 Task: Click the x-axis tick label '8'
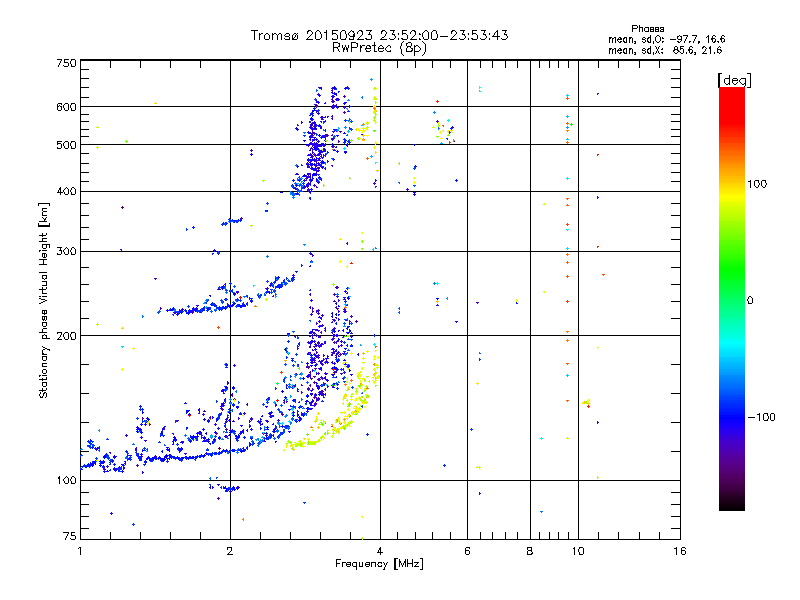click(x=530, y=551)
